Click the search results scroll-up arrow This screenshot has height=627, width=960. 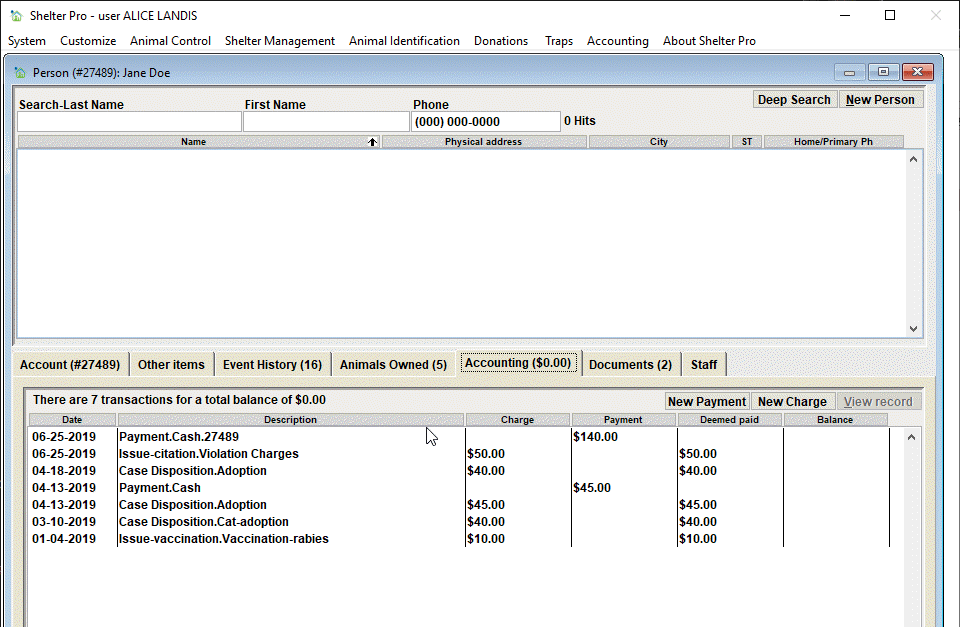coord(913,159)
